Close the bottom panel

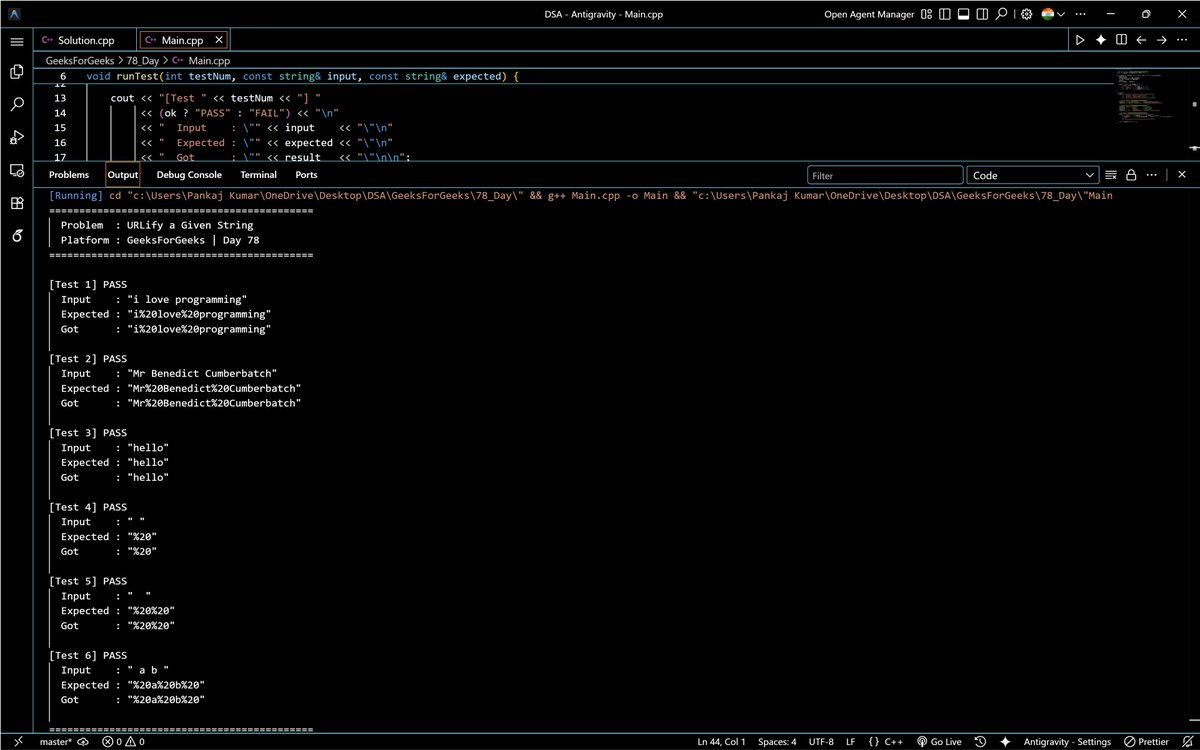[1182, 175]
